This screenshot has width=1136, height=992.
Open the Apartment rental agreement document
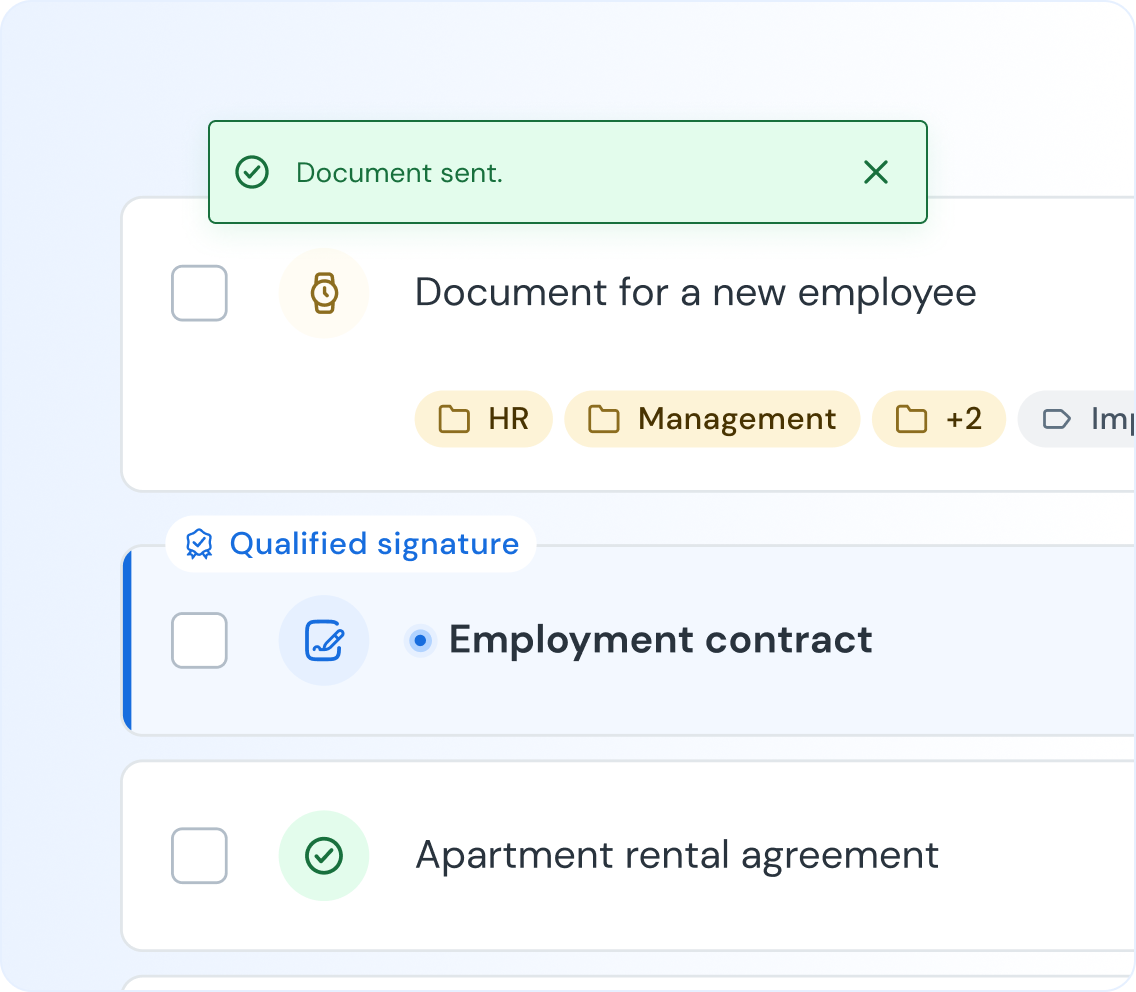coord(677,855)
